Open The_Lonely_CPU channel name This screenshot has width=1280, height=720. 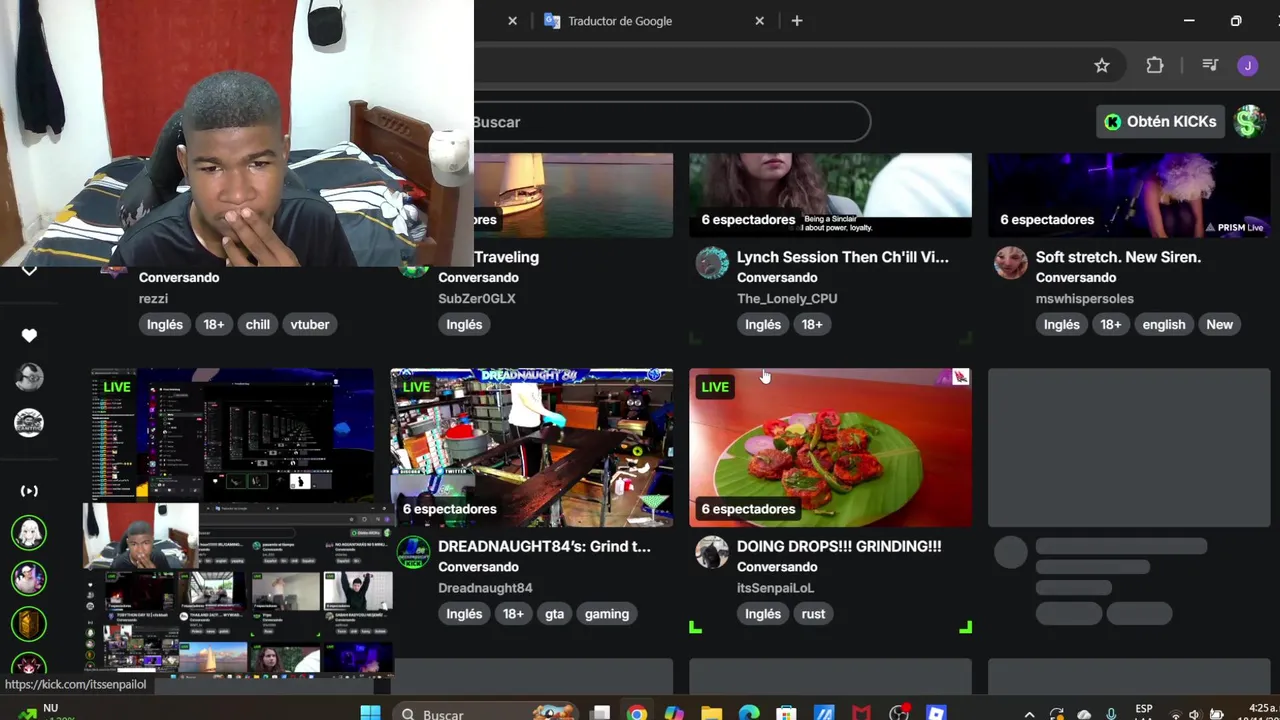(787, 299)
